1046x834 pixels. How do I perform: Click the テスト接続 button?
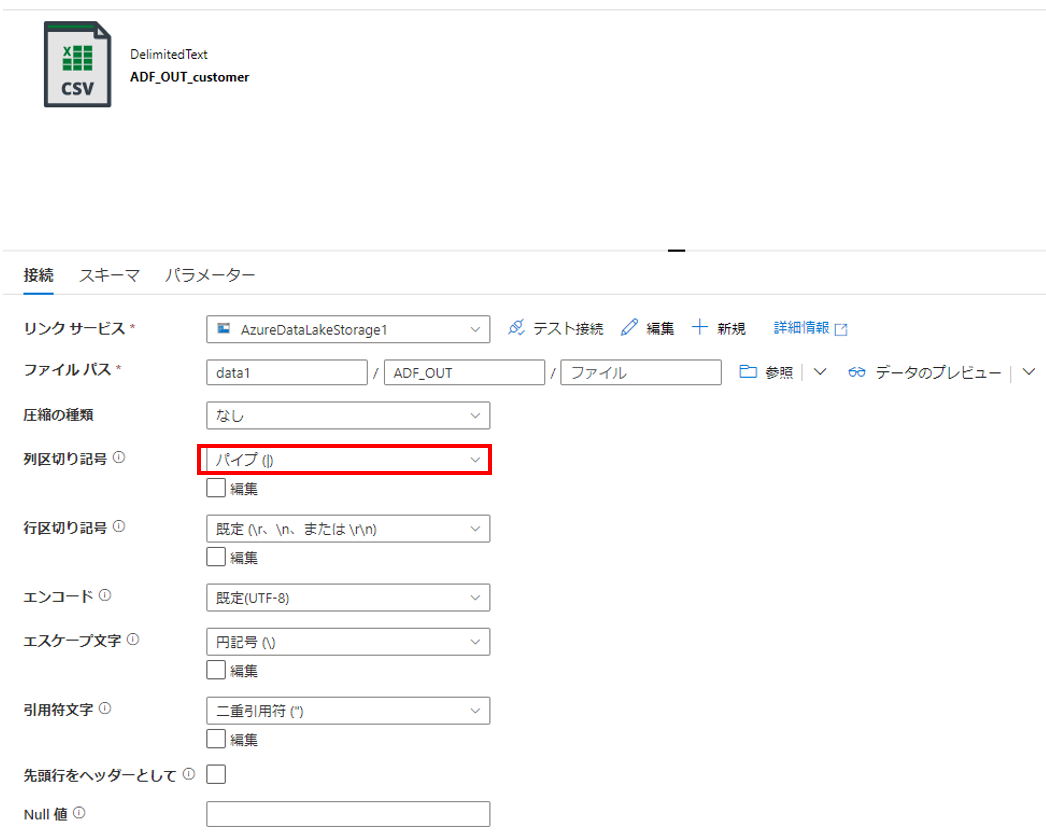[x=556, y=328]
